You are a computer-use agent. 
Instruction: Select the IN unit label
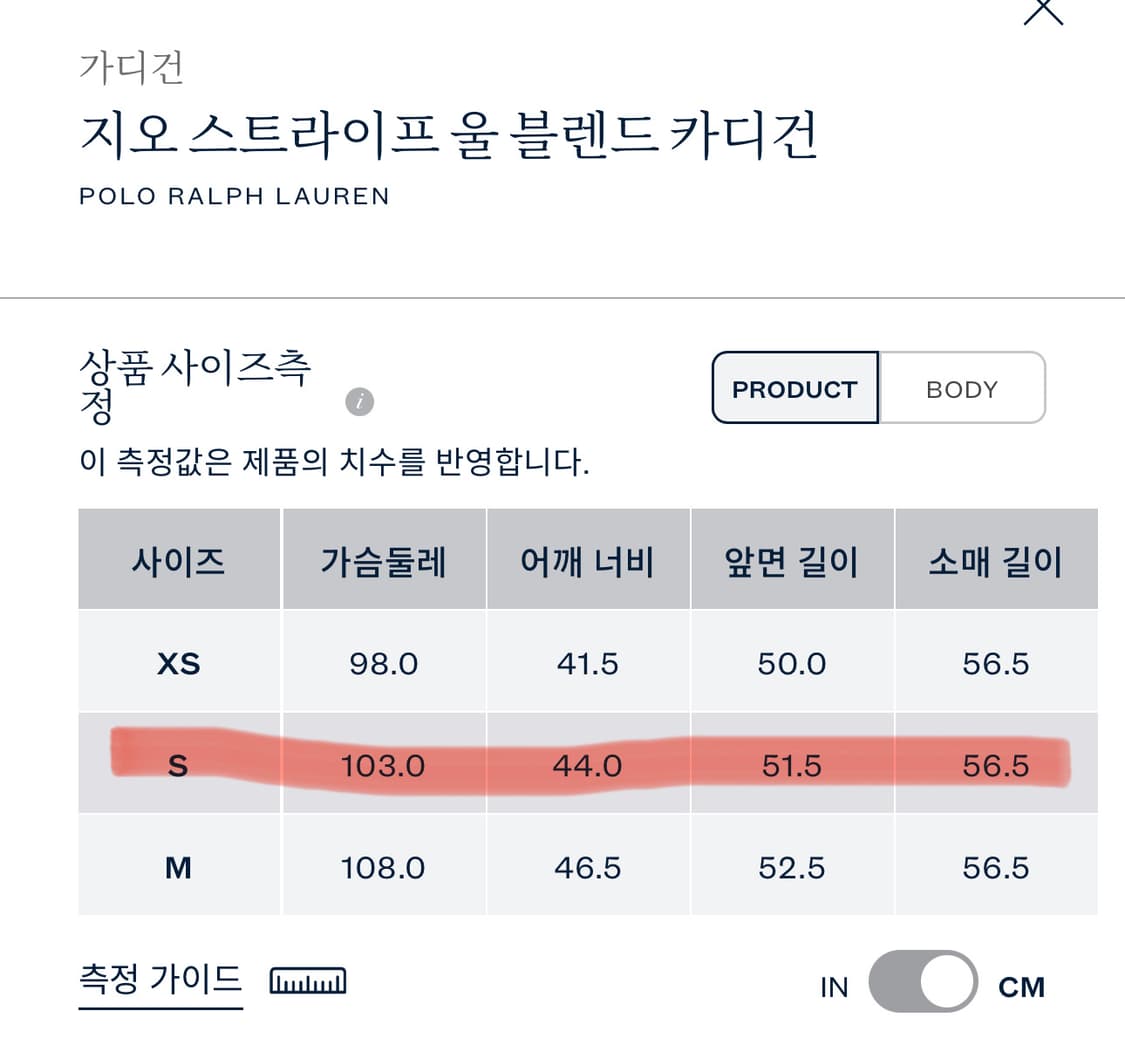click(834, 987)
